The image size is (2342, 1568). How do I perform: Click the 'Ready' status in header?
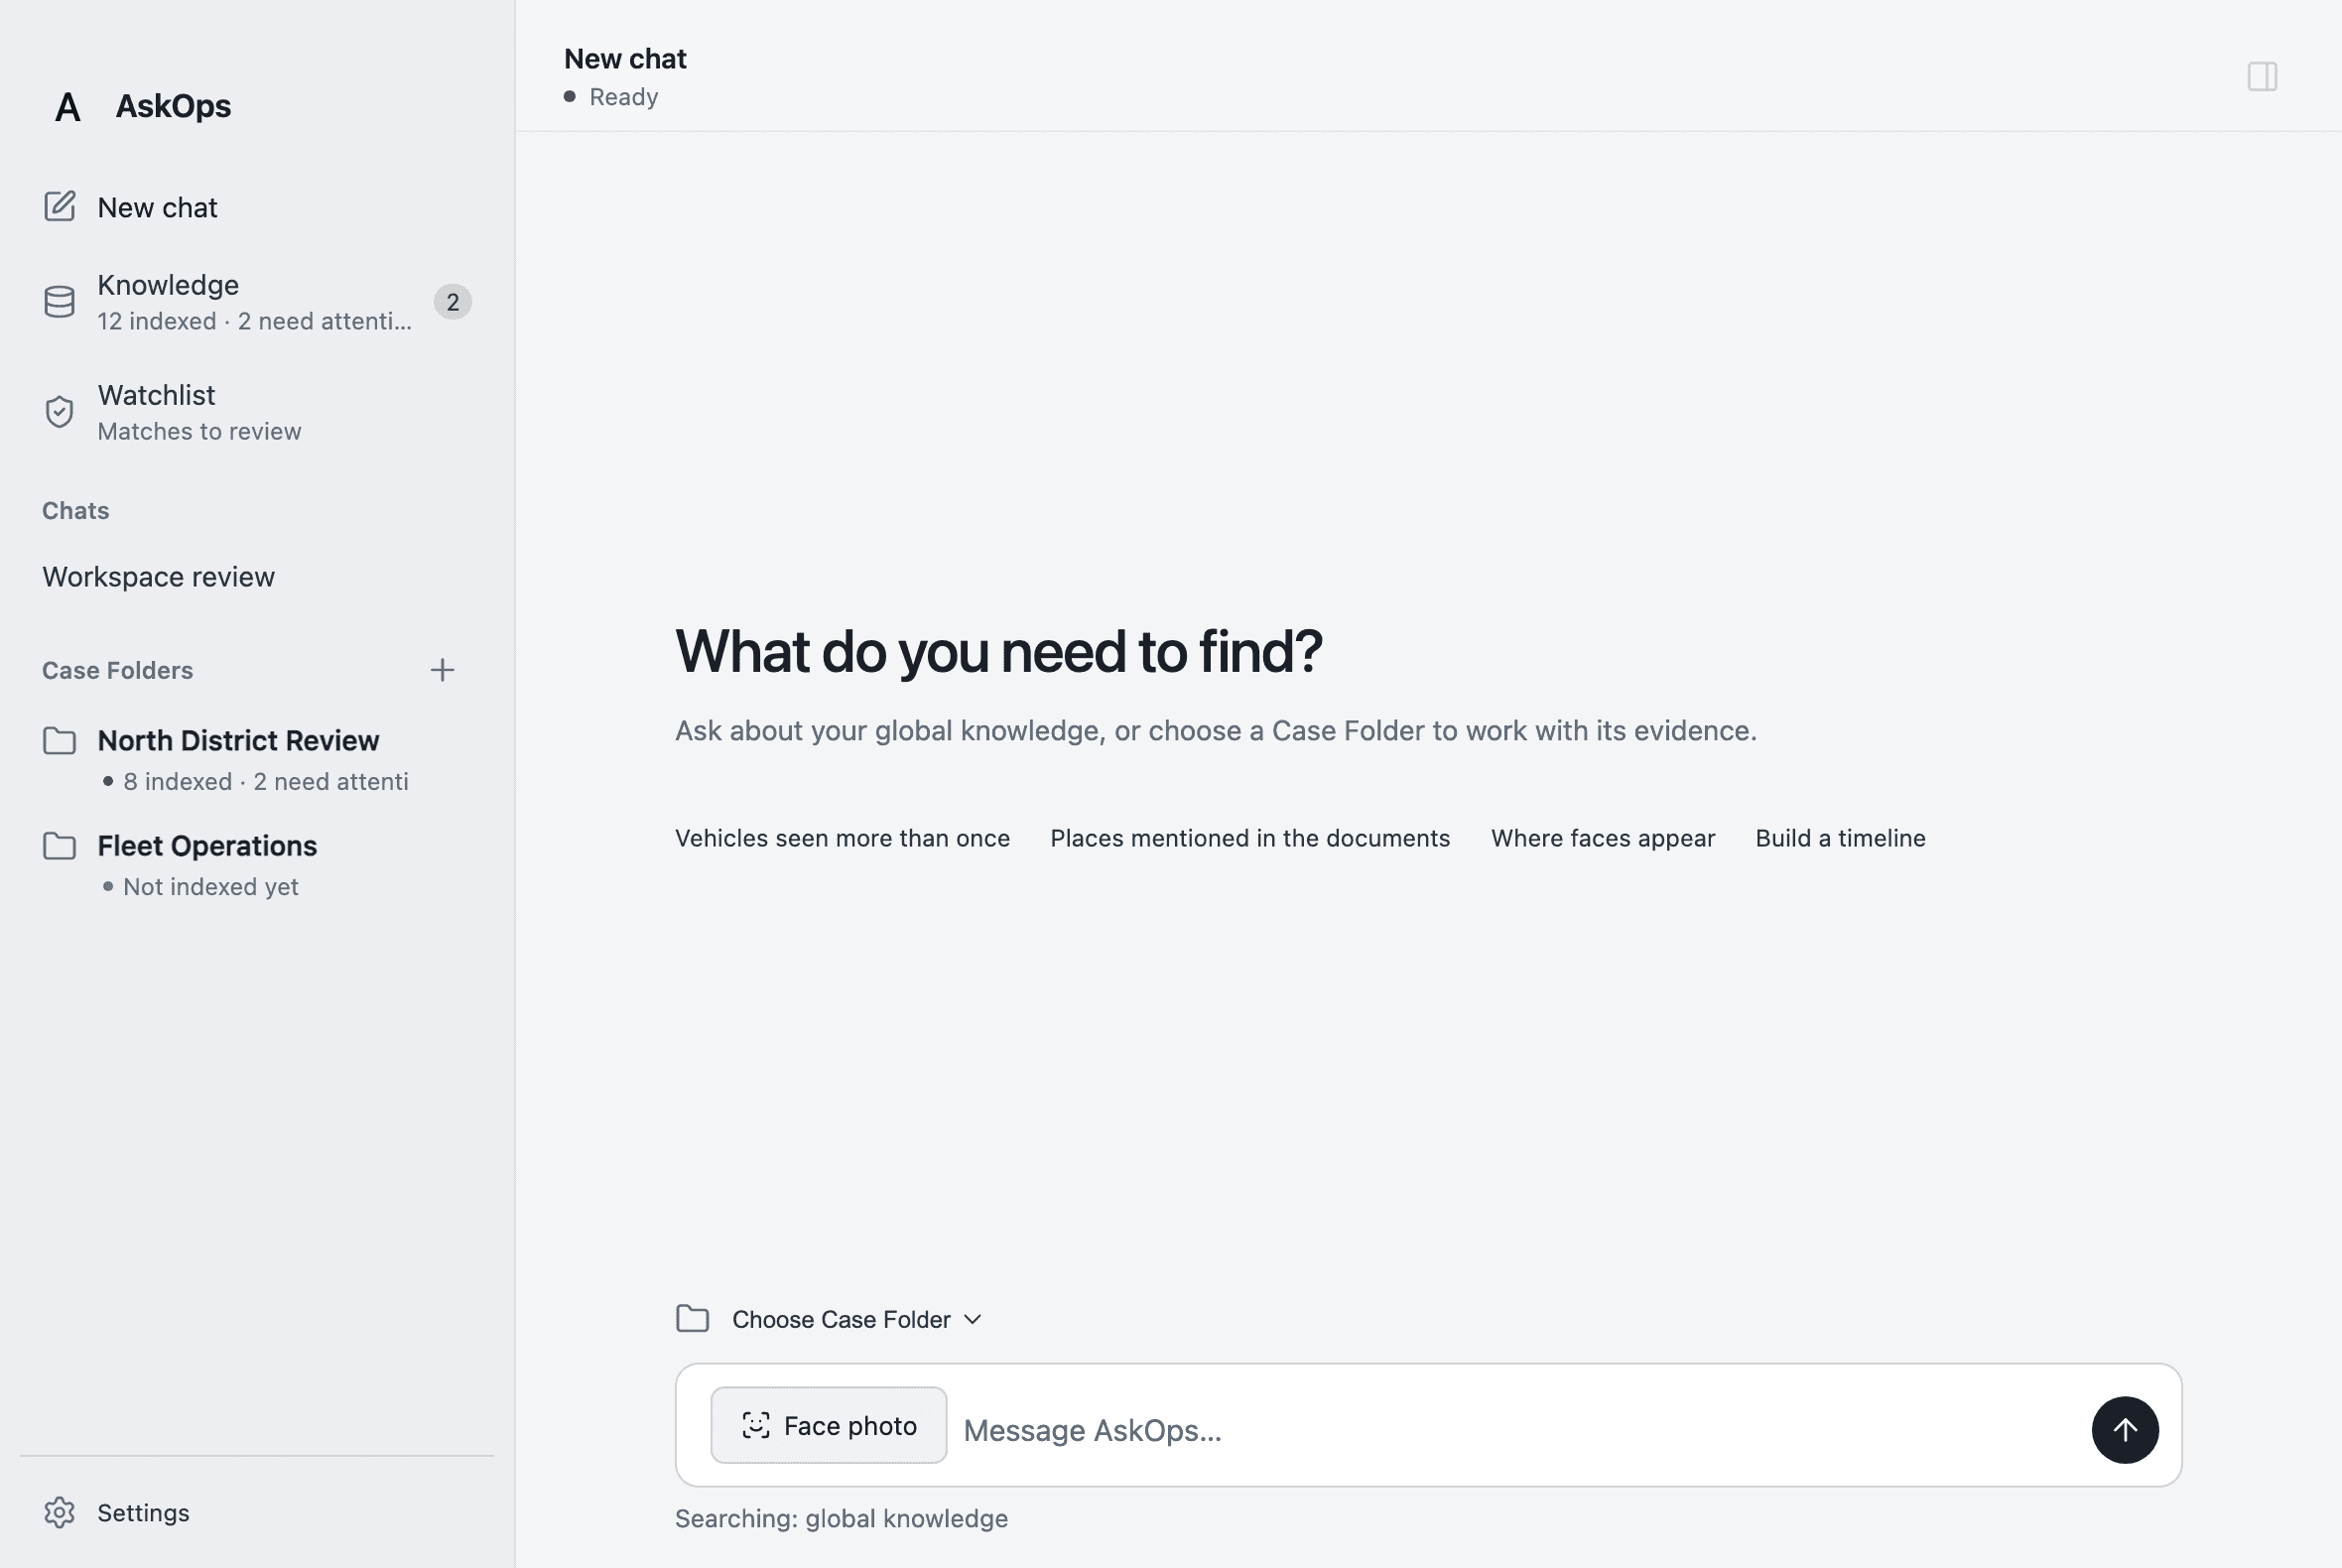(623, 97)
